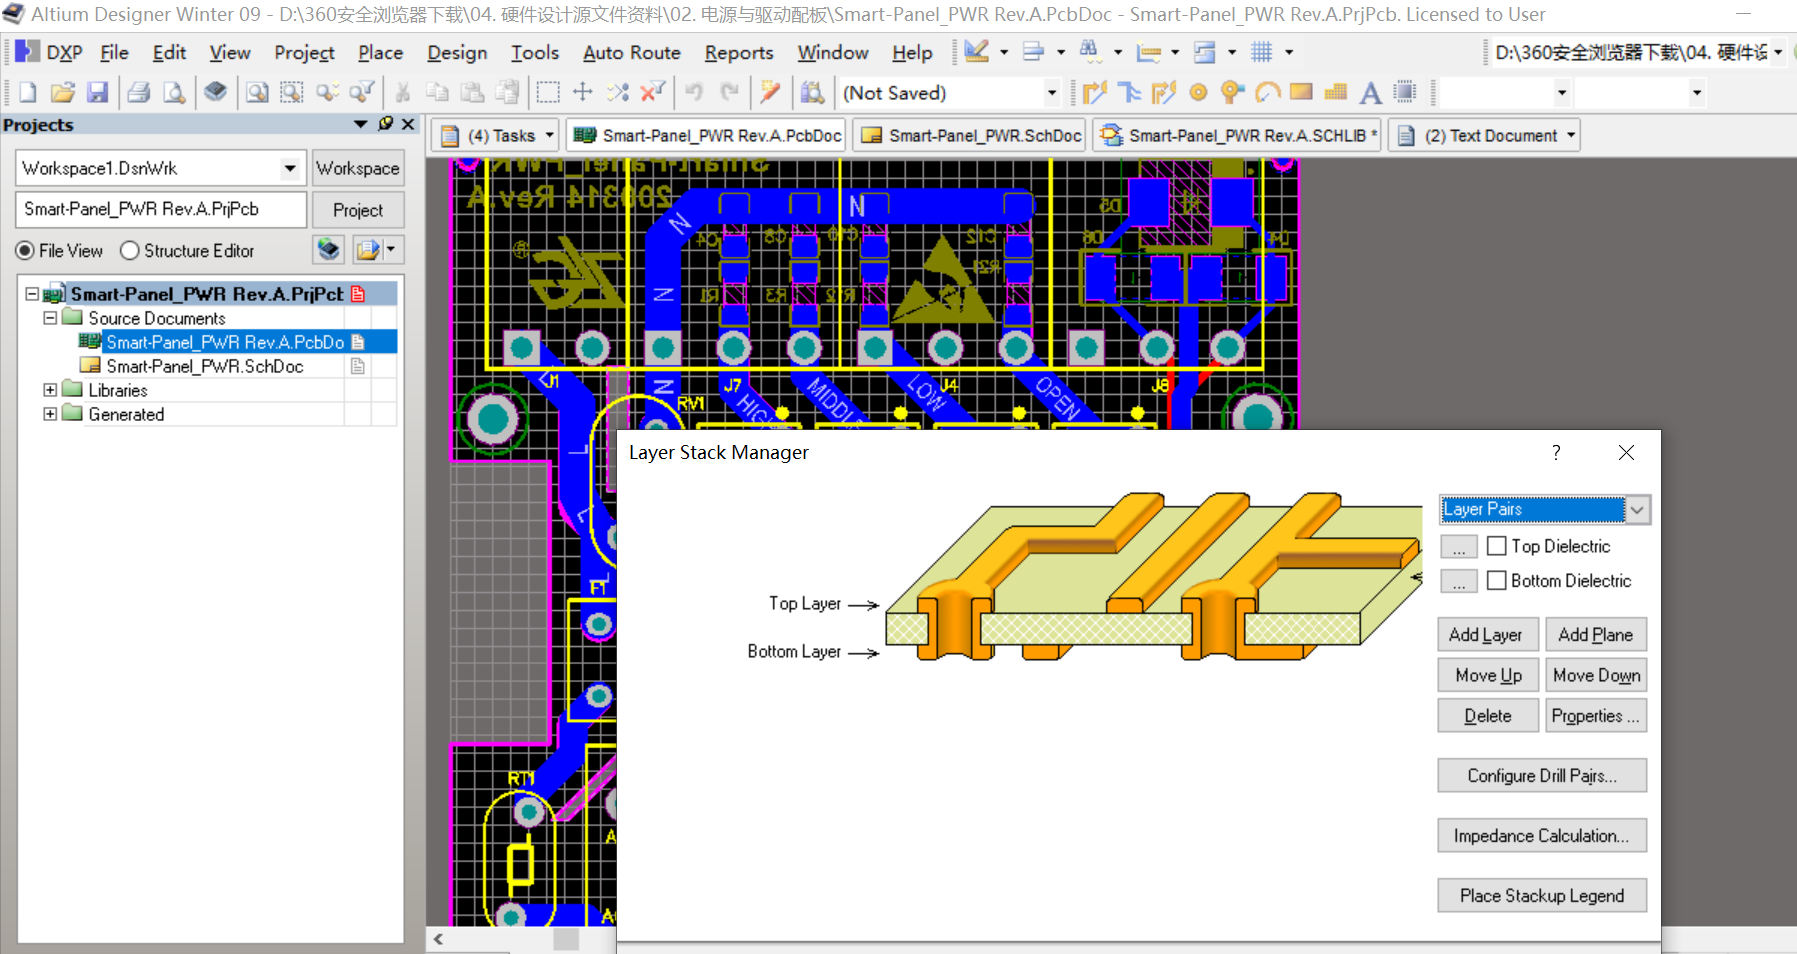
Task: Click the place via icon
Action: (x=1232, y=93)
